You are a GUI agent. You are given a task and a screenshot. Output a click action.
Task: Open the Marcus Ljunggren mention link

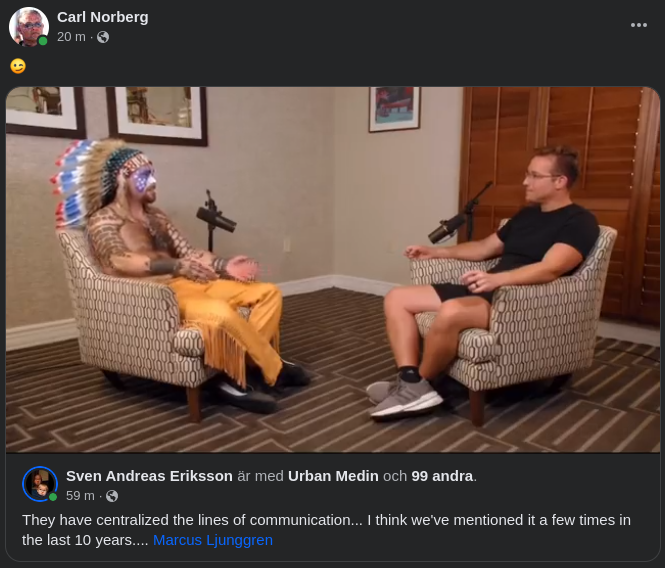click(212, 540)
